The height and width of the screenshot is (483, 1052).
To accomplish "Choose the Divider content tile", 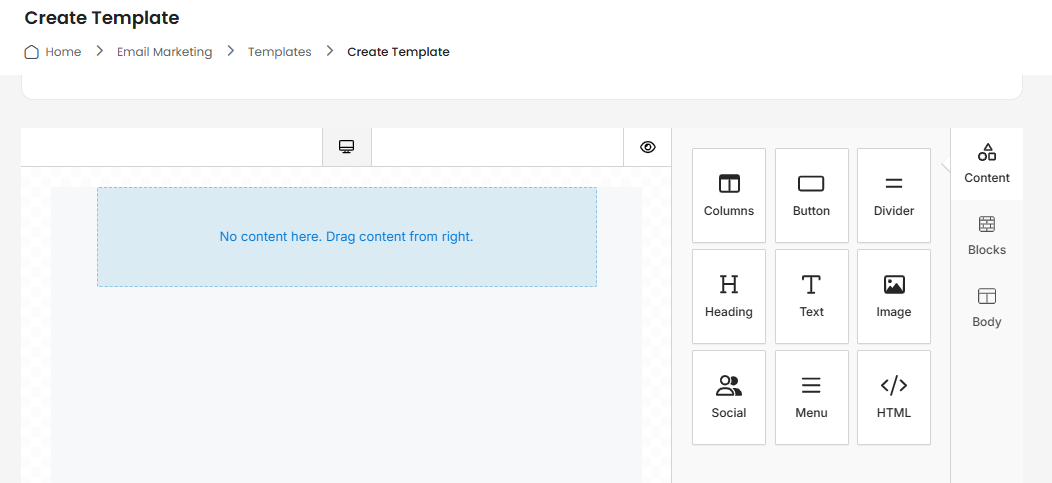I will pos(894,195).
